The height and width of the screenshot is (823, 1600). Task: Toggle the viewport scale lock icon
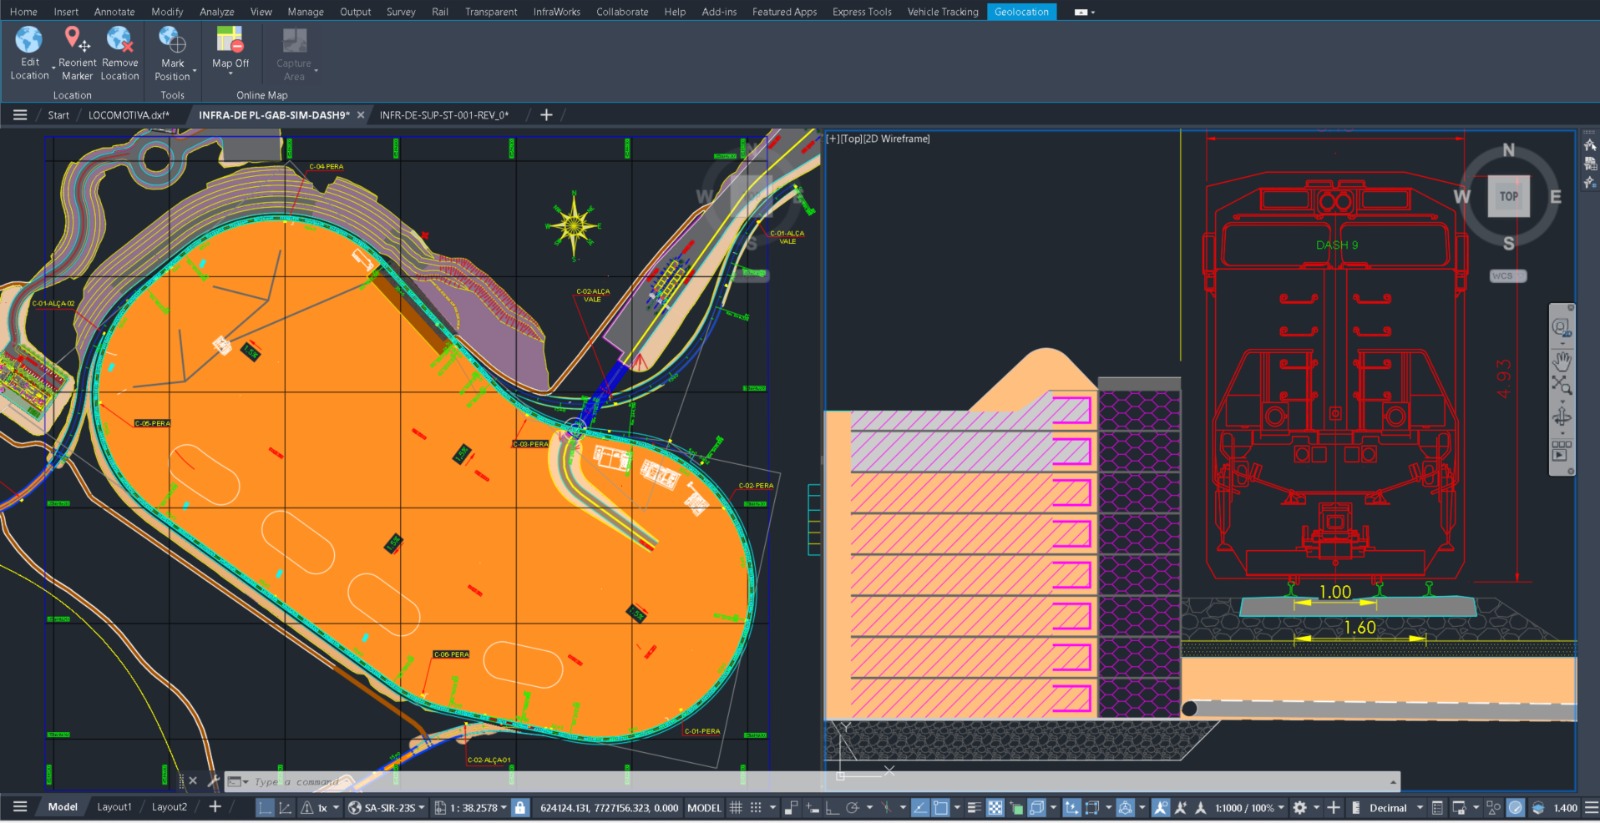pyautogui.click(x=520, y=808)
